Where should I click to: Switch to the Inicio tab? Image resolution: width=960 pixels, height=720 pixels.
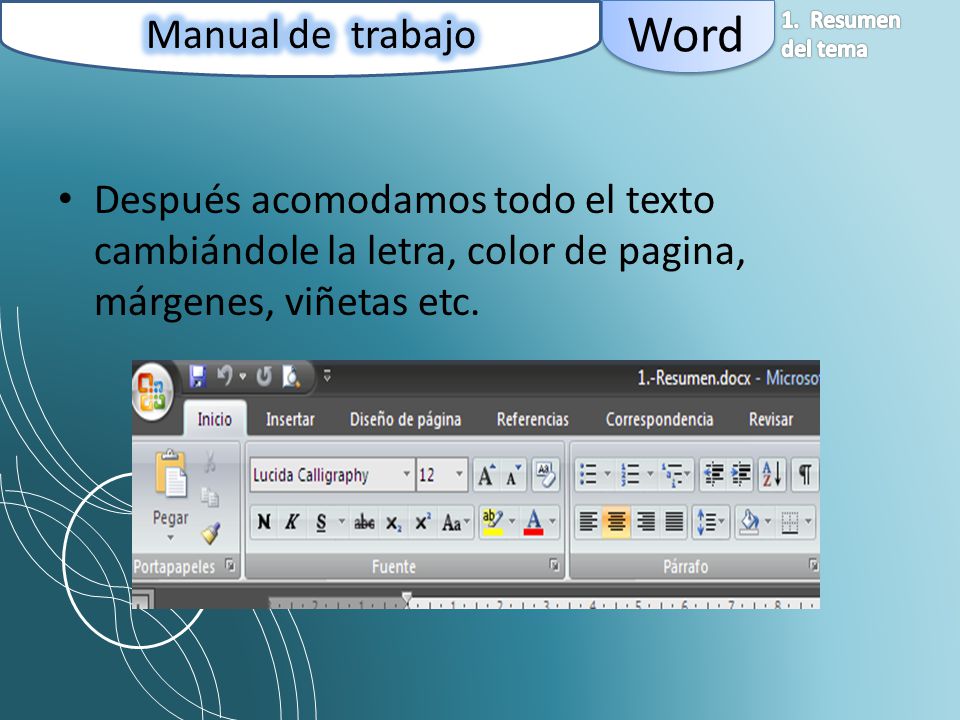click(x=214, y=419)
